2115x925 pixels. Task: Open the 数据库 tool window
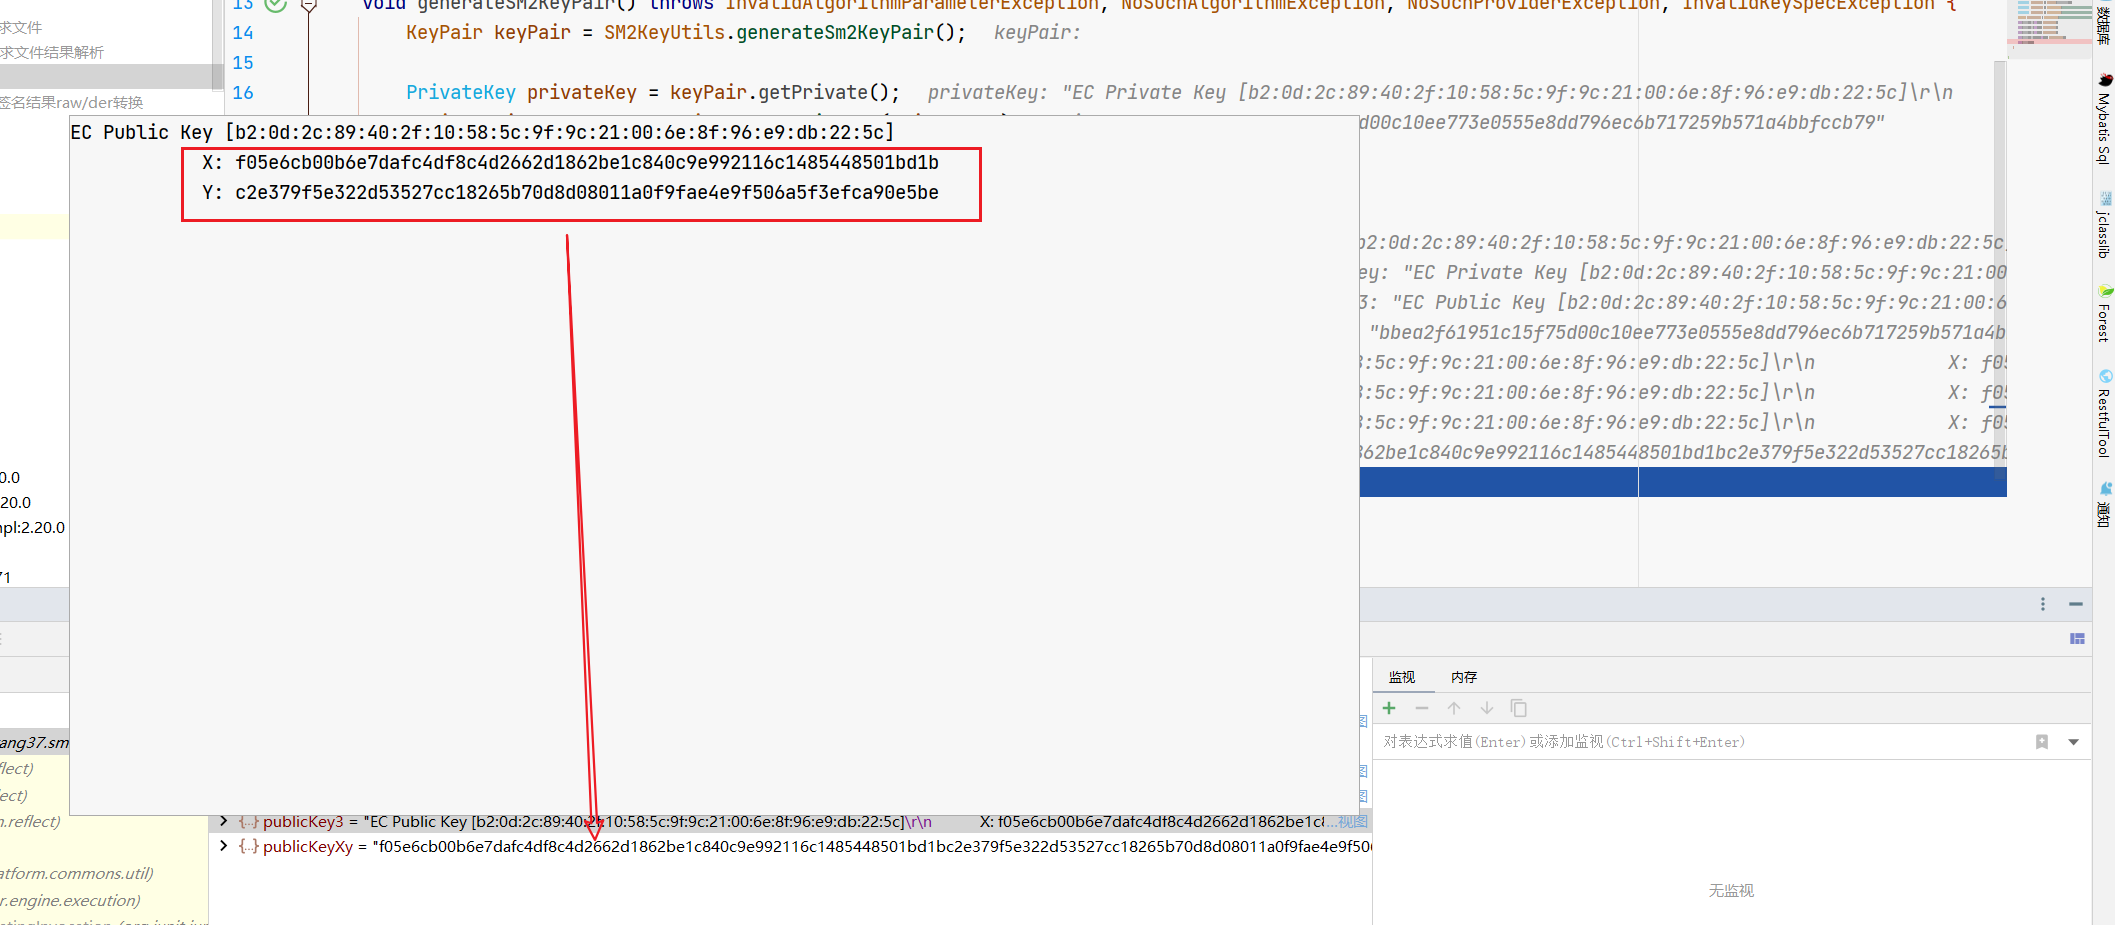pyautogui.click(x=2104, y=23)
